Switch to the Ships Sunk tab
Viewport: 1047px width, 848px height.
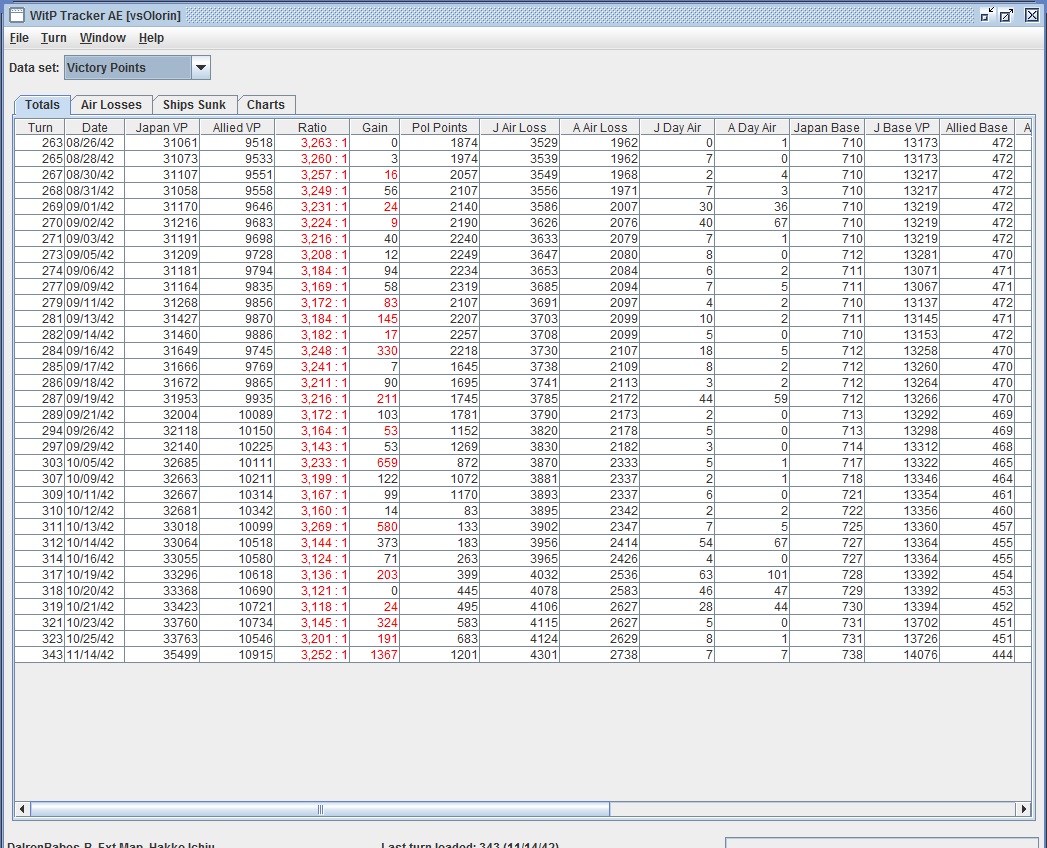point(194,105)
